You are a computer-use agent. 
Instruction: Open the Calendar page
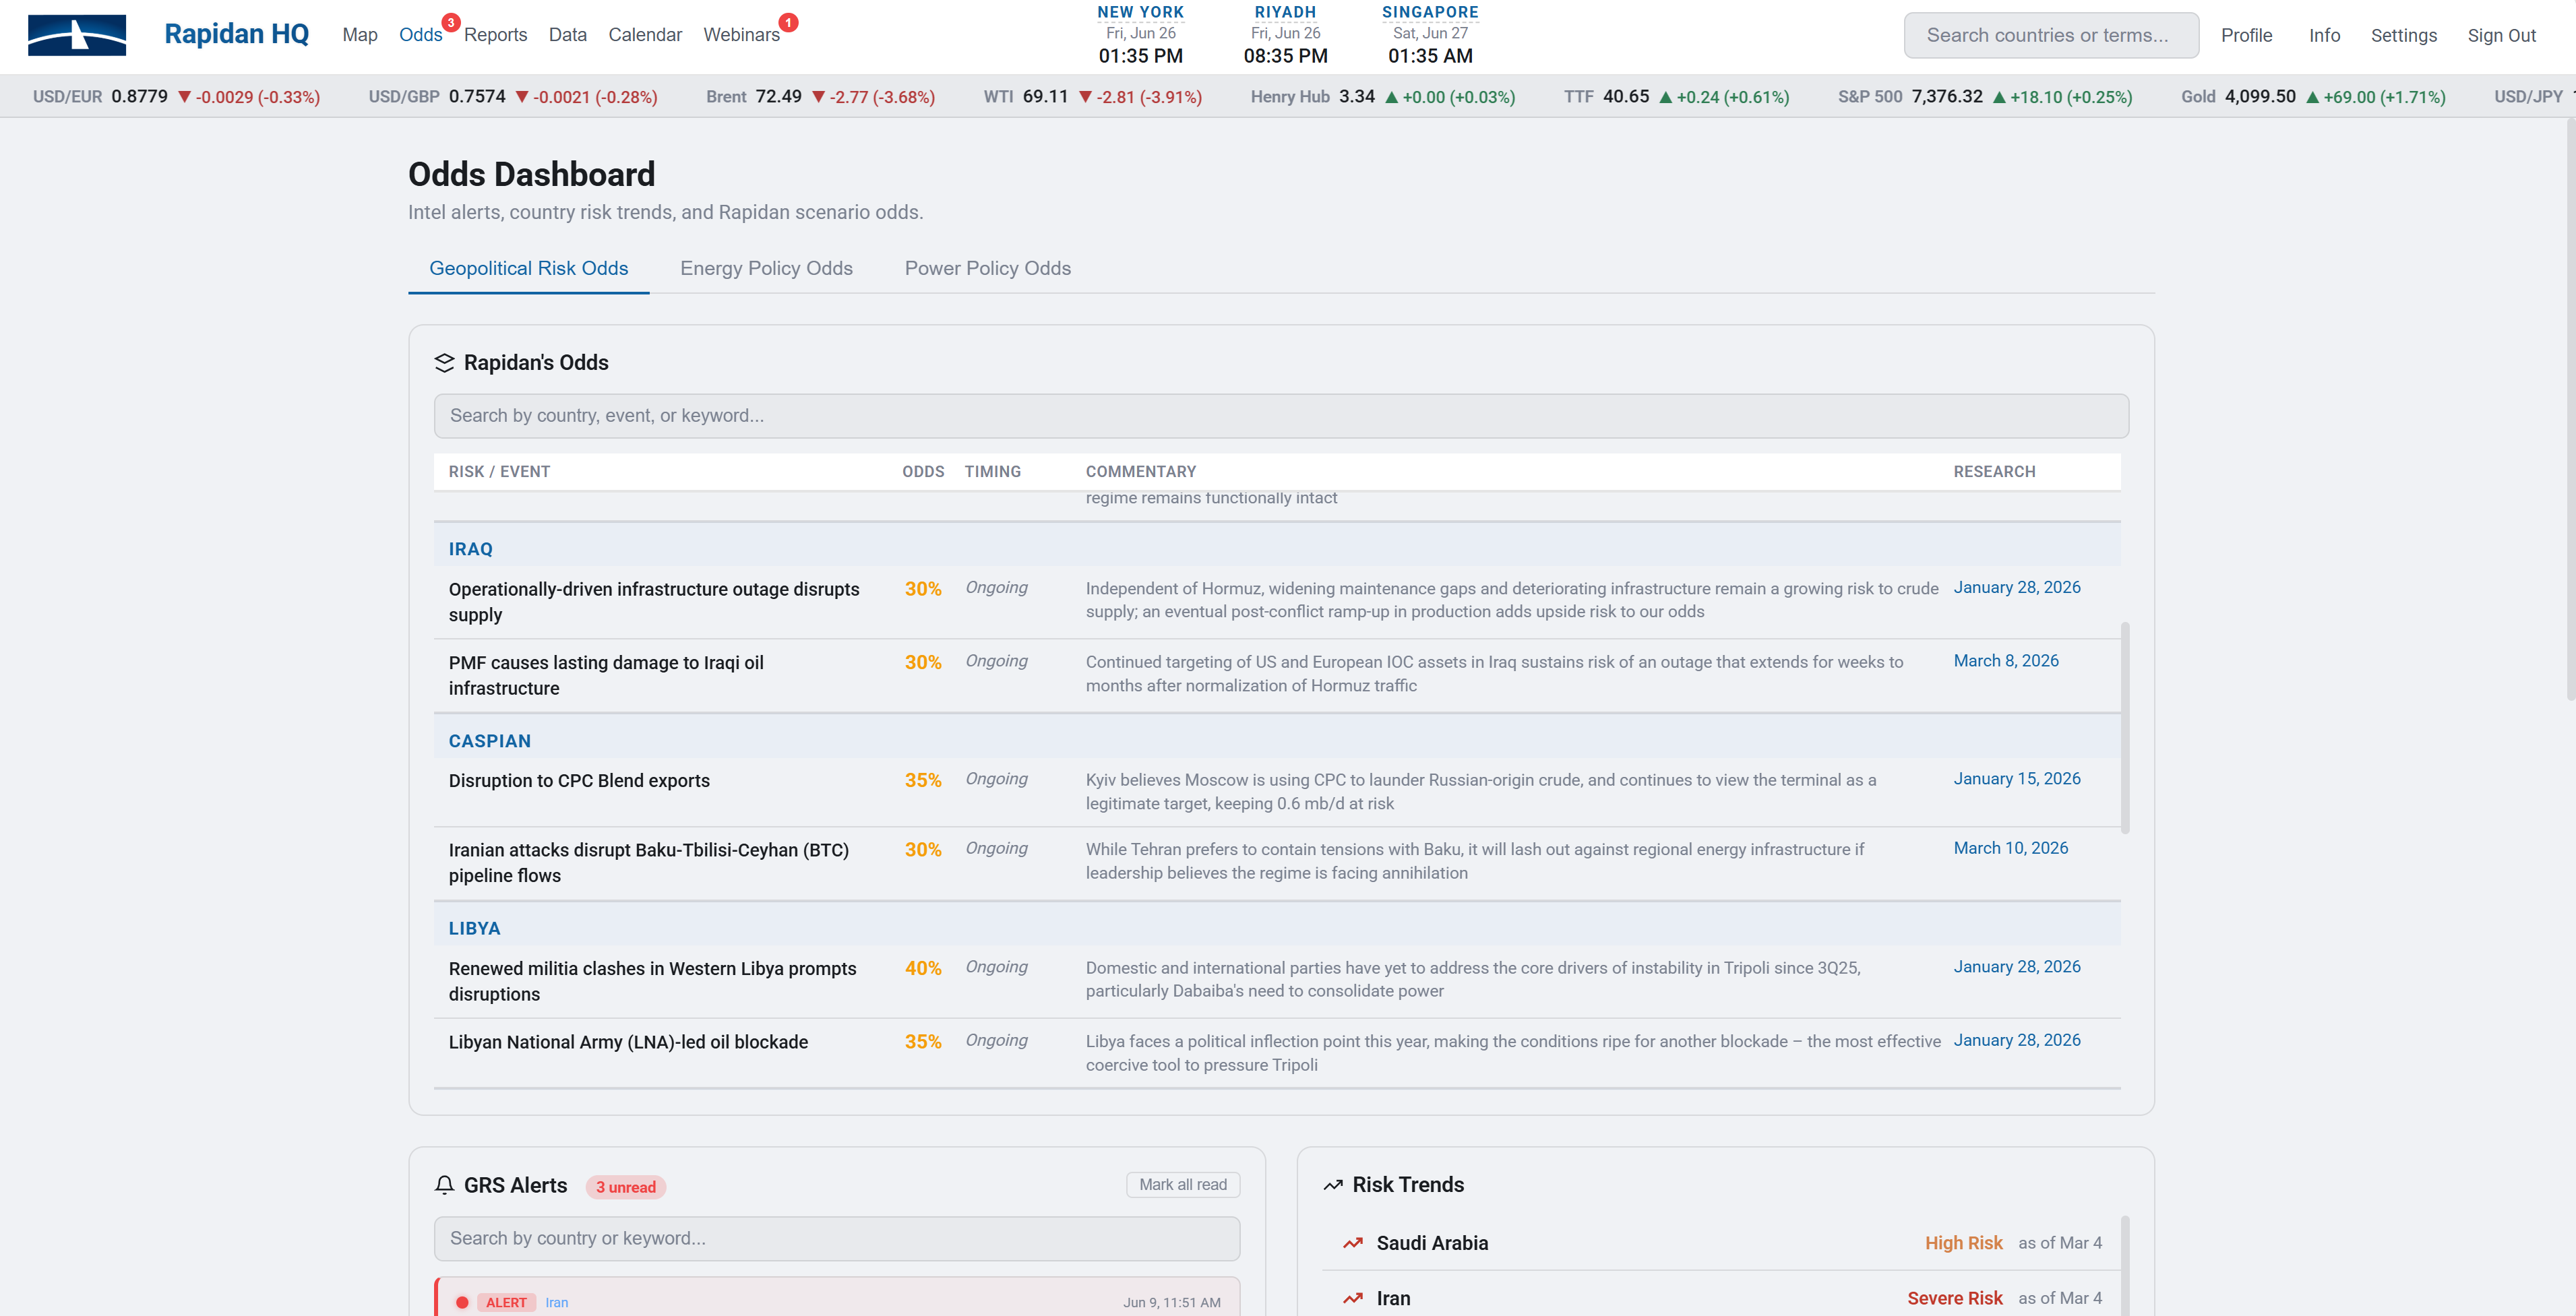coord(645,35)
